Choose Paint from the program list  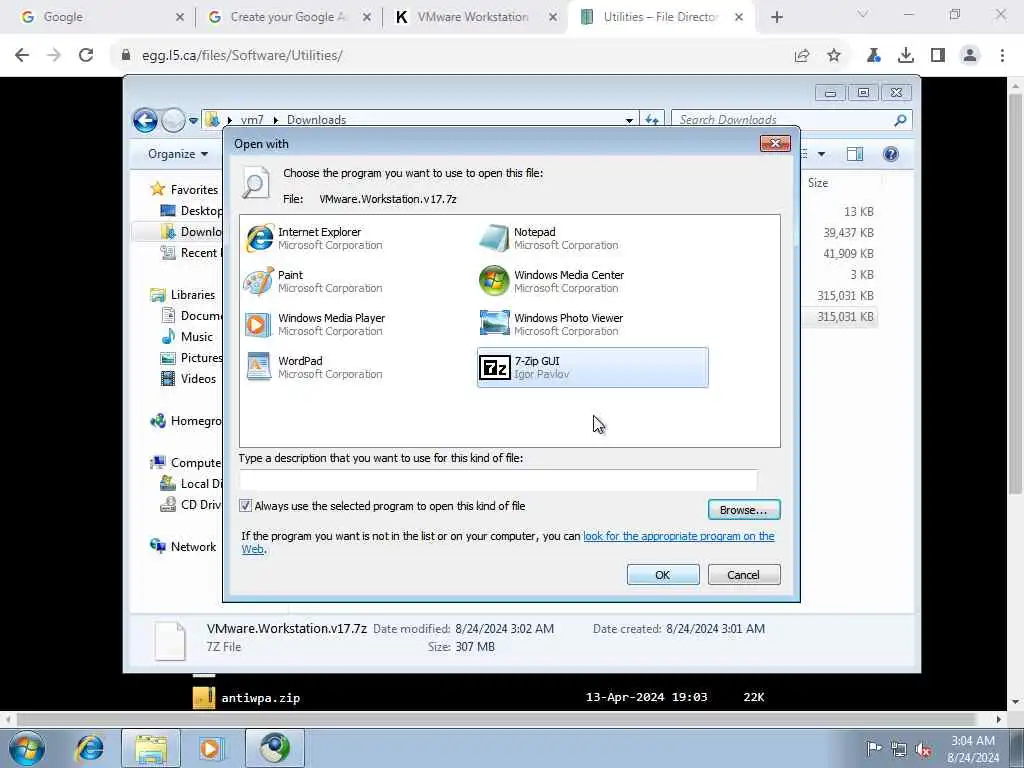point(314,281)
